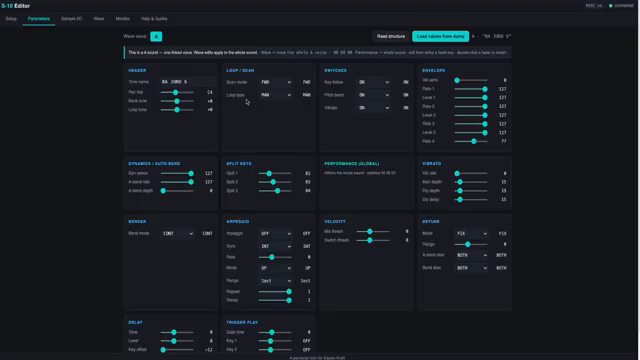Click the Trigger Key 1 slider
The width and height of the screenshot is (640, 360).
275,341
